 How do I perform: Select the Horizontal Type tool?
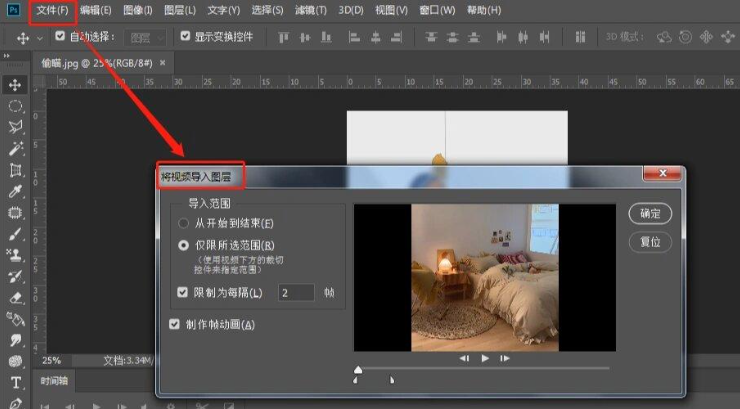point(16,383)
